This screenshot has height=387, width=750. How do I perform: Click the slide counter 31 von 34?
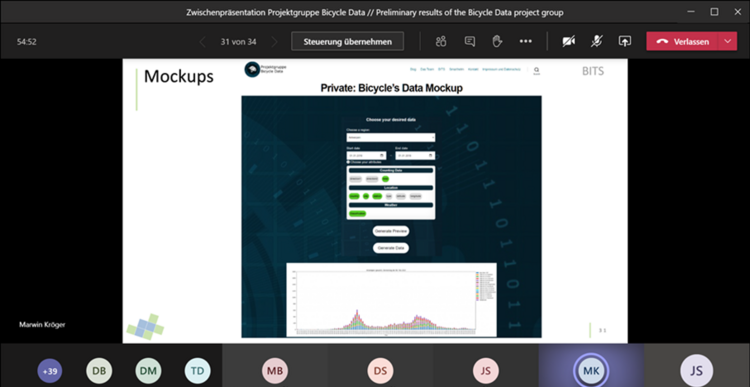(x=238, y=42)
